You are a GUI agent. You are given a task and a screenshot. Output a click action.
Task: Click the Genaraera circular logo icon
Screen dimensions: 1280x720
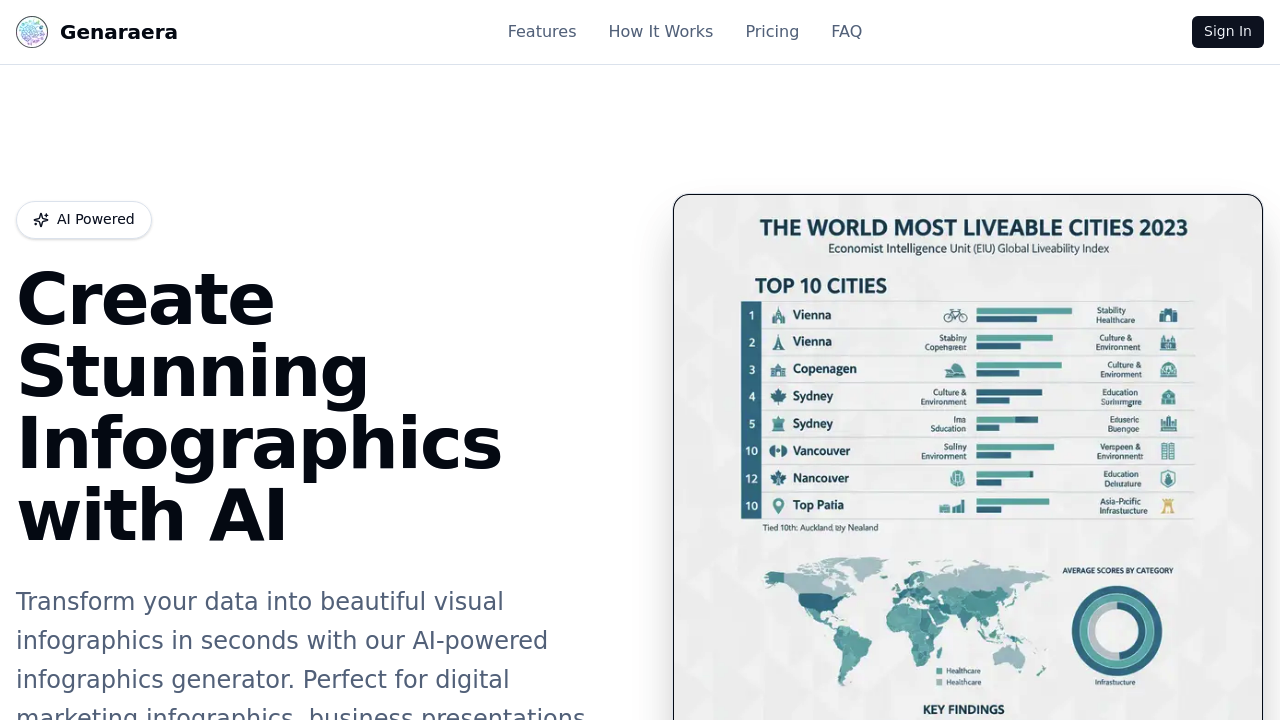coord(32,32)
